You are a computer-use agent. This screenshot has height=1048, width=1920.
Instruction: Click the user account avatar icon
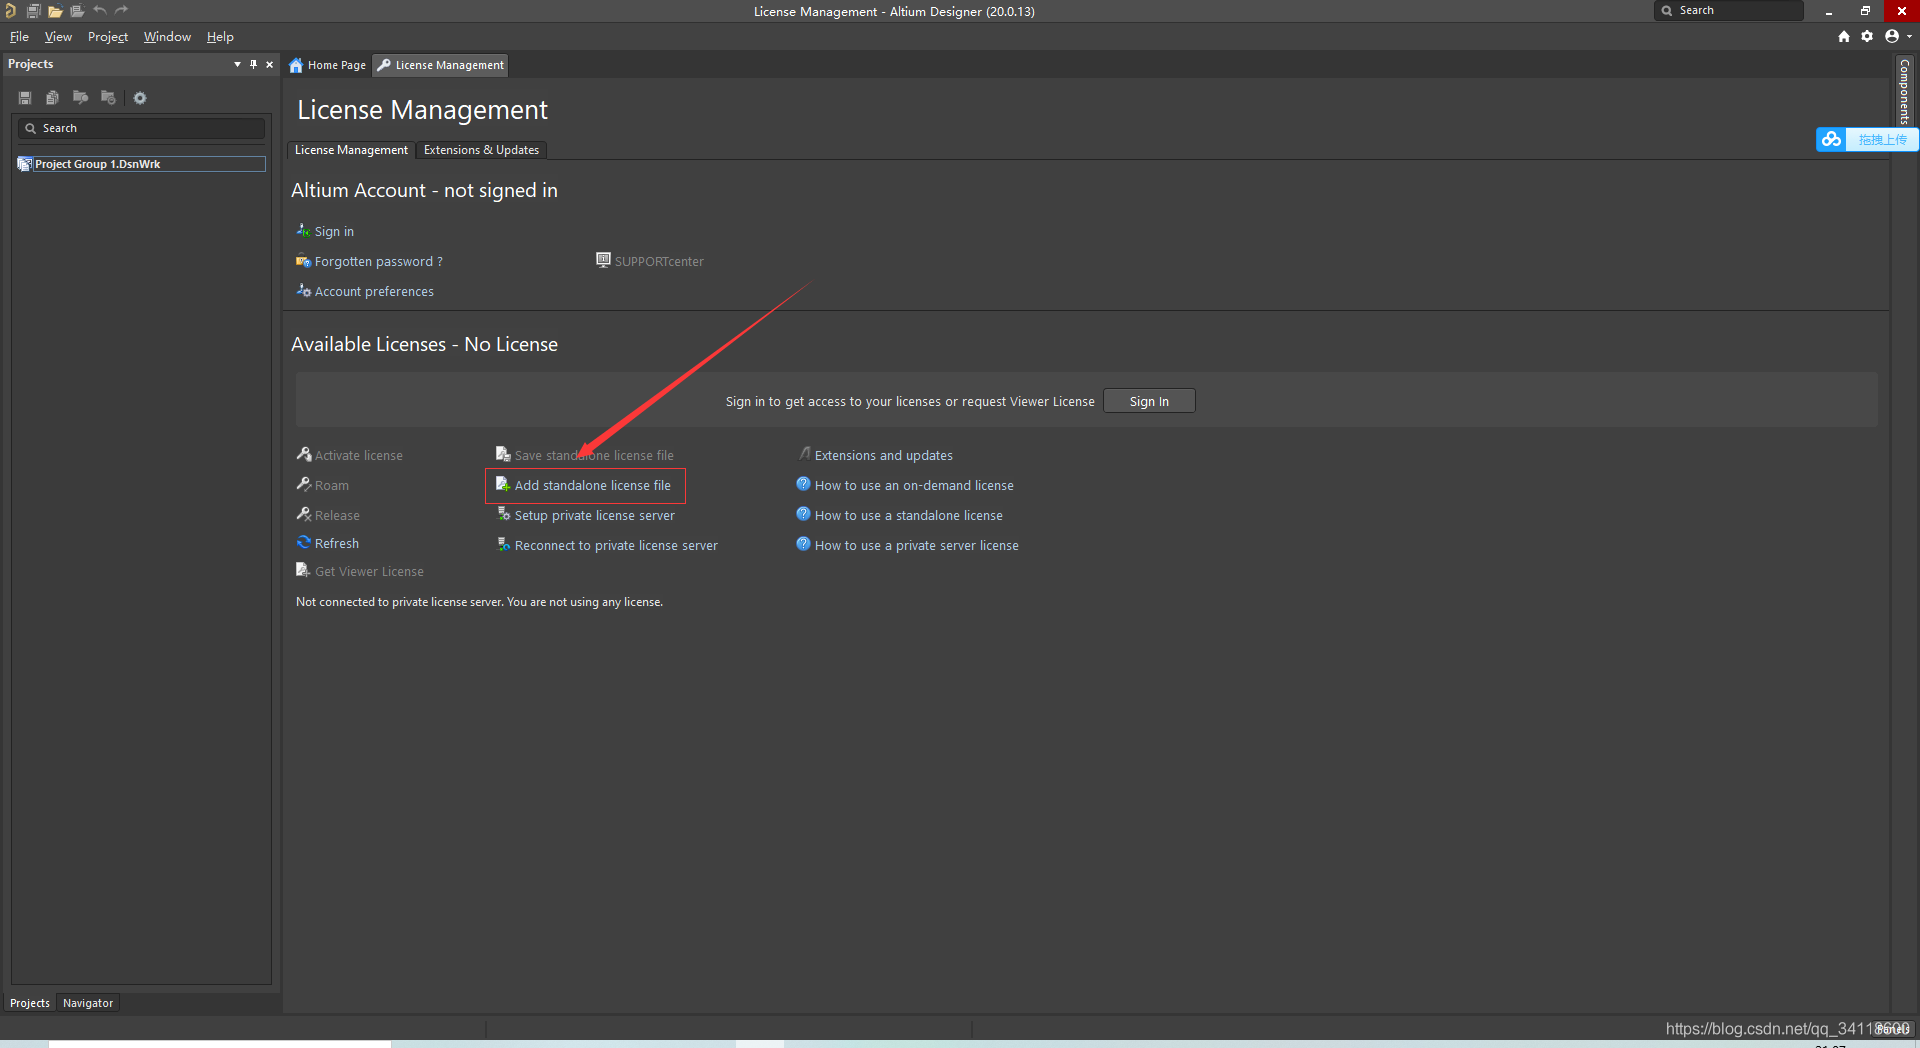(x=1891, y=36)
